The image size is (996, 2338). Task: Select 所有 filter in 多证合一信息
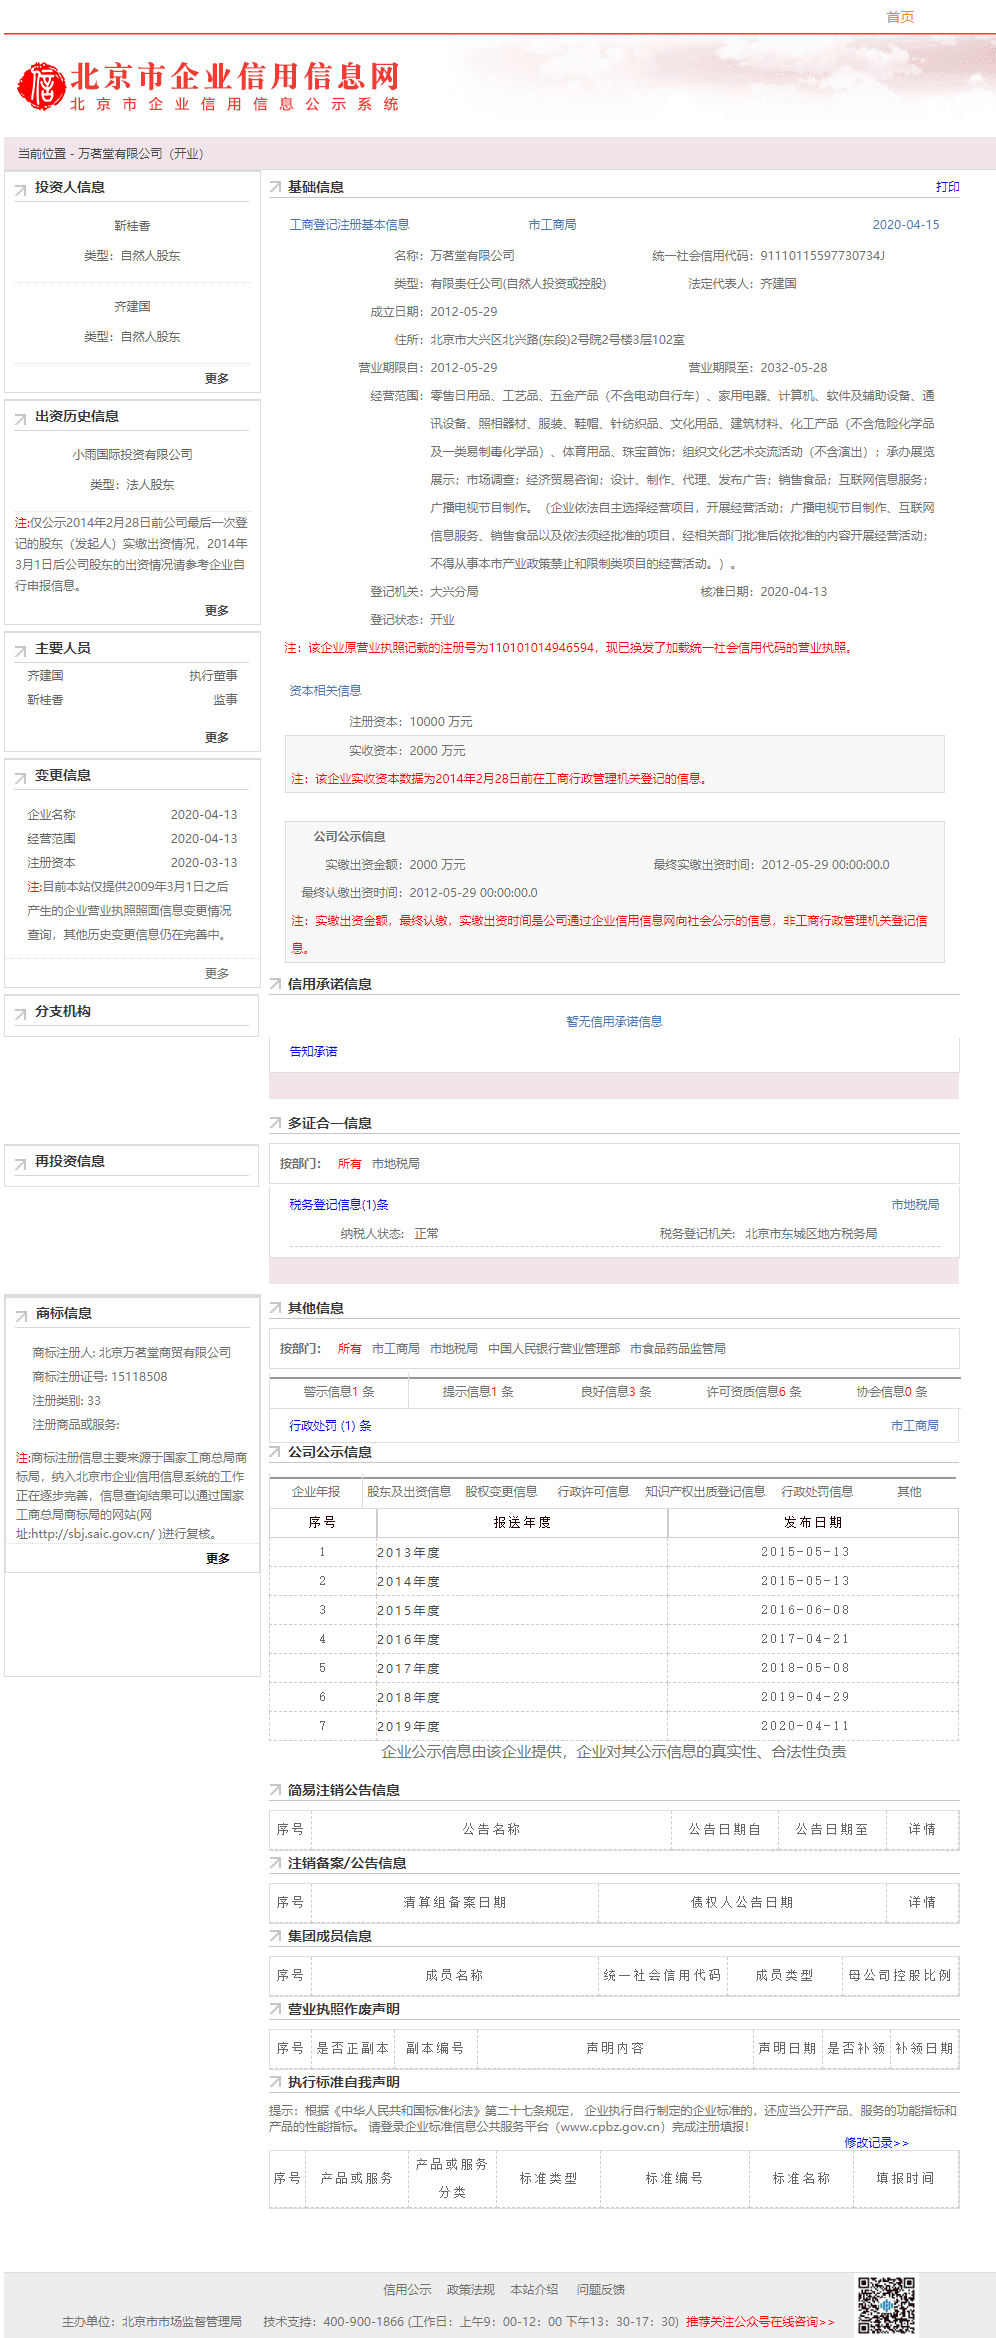pos(349,1164)
